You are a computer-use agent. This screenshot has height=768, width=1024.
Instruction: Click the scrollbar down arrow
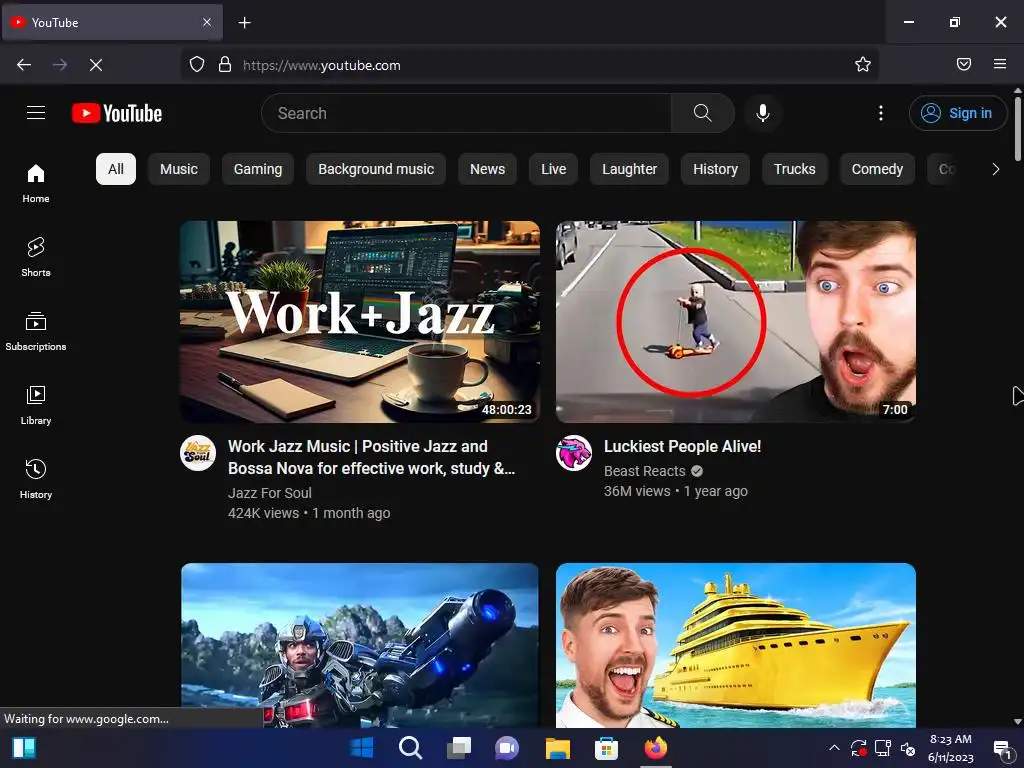tap(1017, 722)
